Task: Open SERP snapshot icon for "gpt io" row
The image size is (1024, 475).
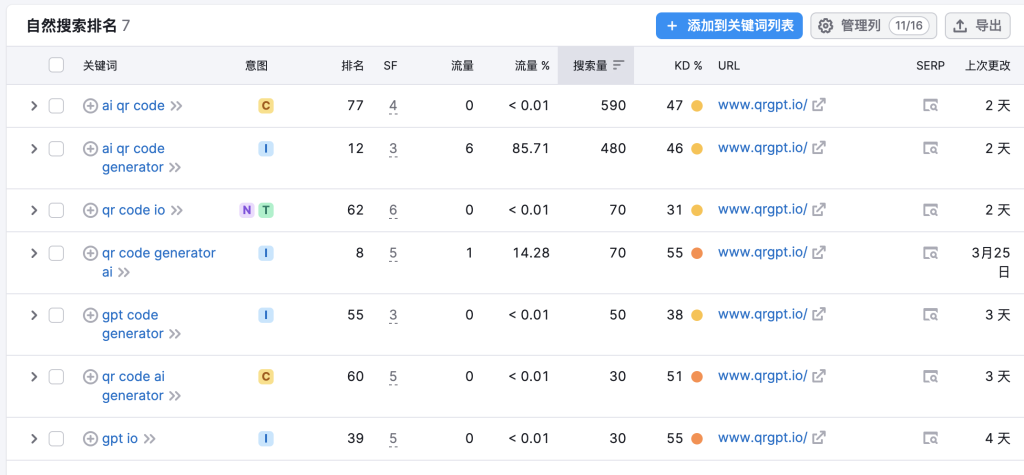Action: [x=930, y=439]
